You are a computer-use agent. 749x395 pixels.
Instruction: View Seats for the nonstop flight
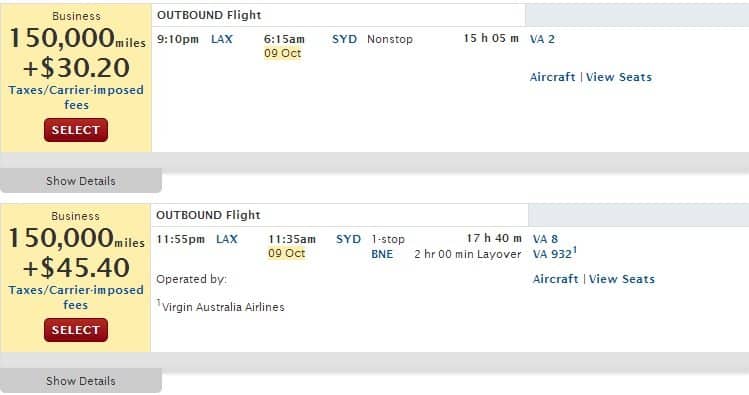tap(619, 77)
